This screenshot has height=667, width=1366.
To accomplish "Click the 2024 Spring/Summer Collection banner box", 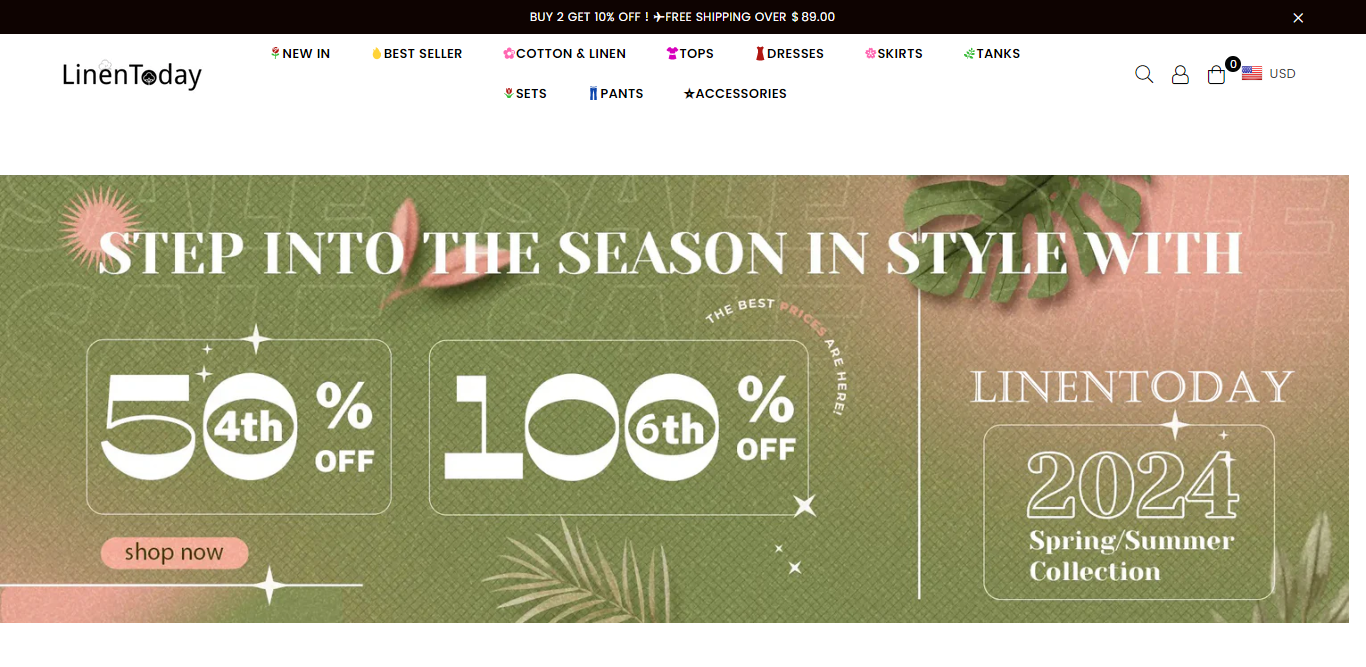I will [1129, 512].
